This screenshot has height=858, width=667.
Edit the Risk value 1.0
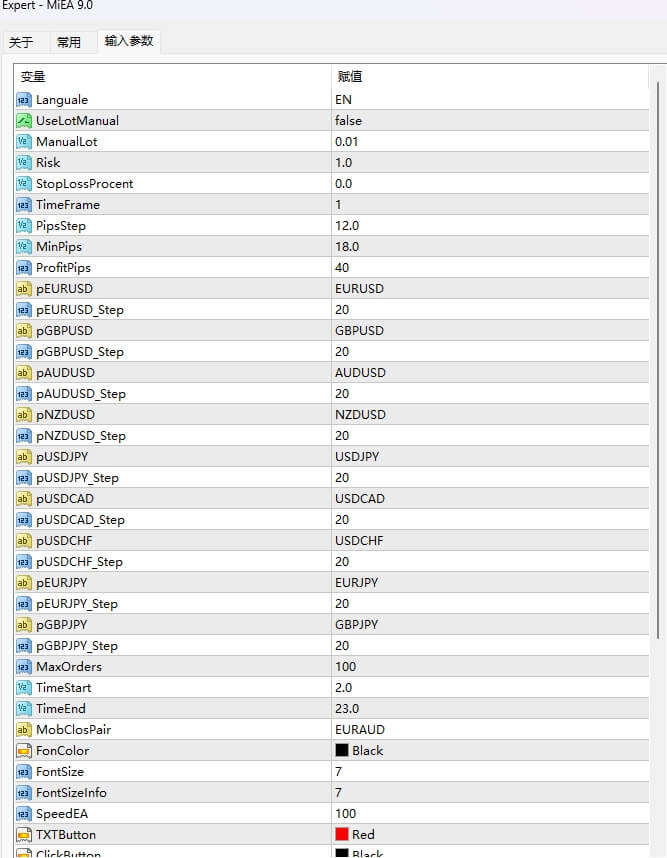pyautogui.click(x=490, y=163)
